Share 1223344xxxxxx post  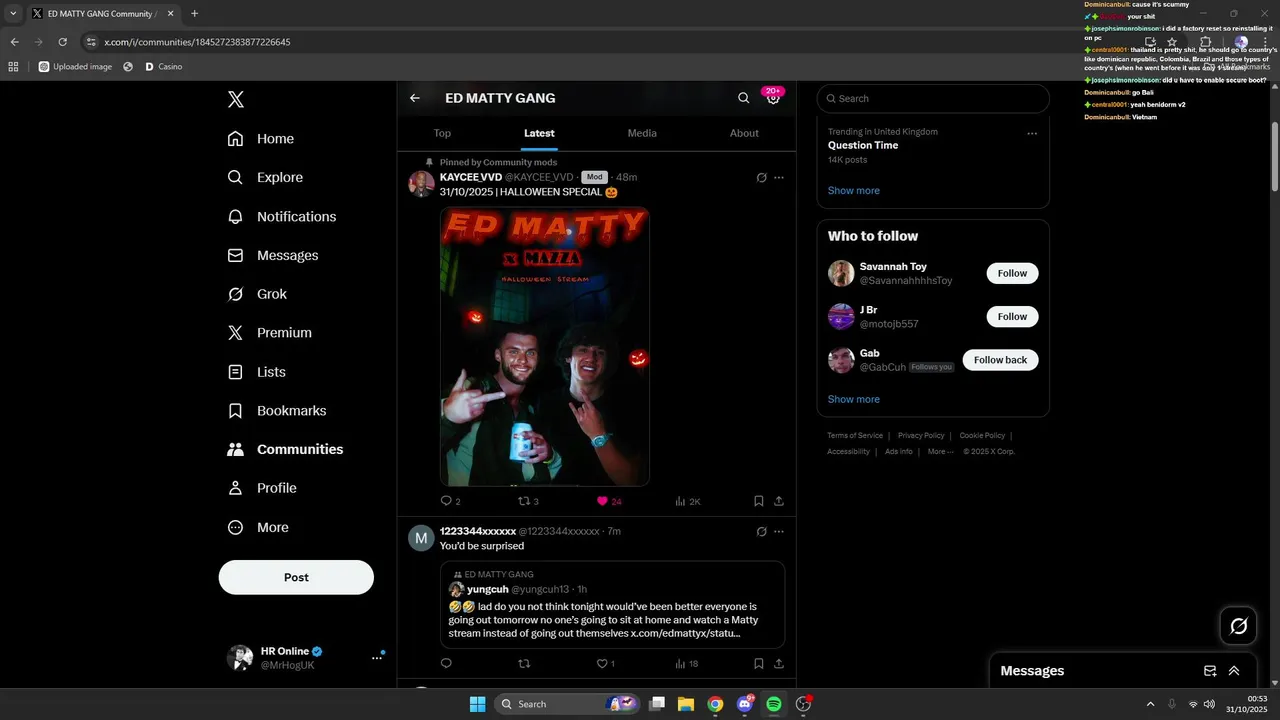(x=779, y=663)
